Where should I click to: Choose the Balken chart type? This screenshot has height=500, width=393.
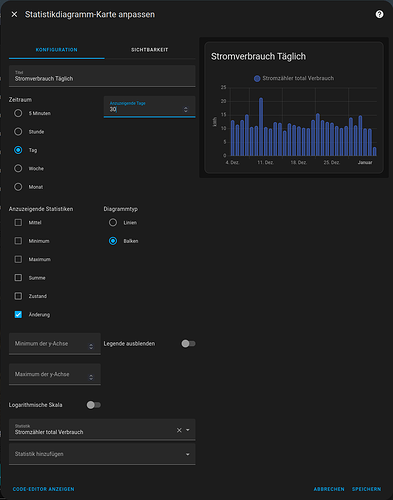[113, 241]
